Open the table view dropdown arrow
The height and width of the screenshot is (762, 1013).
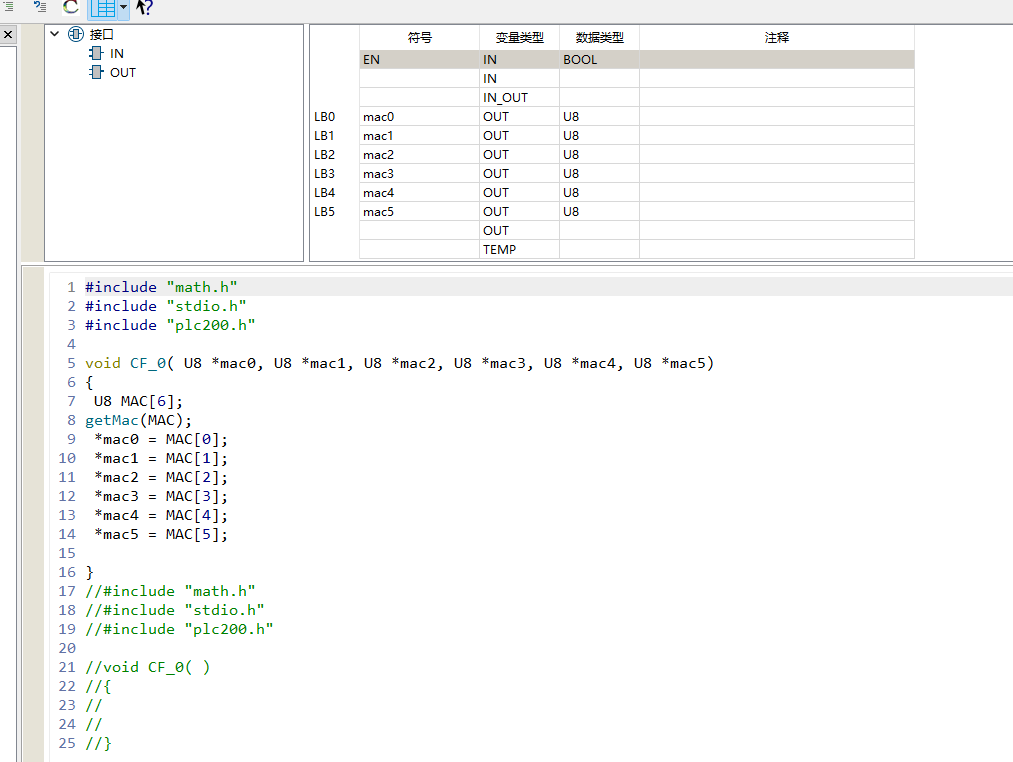tap(123, 8)
